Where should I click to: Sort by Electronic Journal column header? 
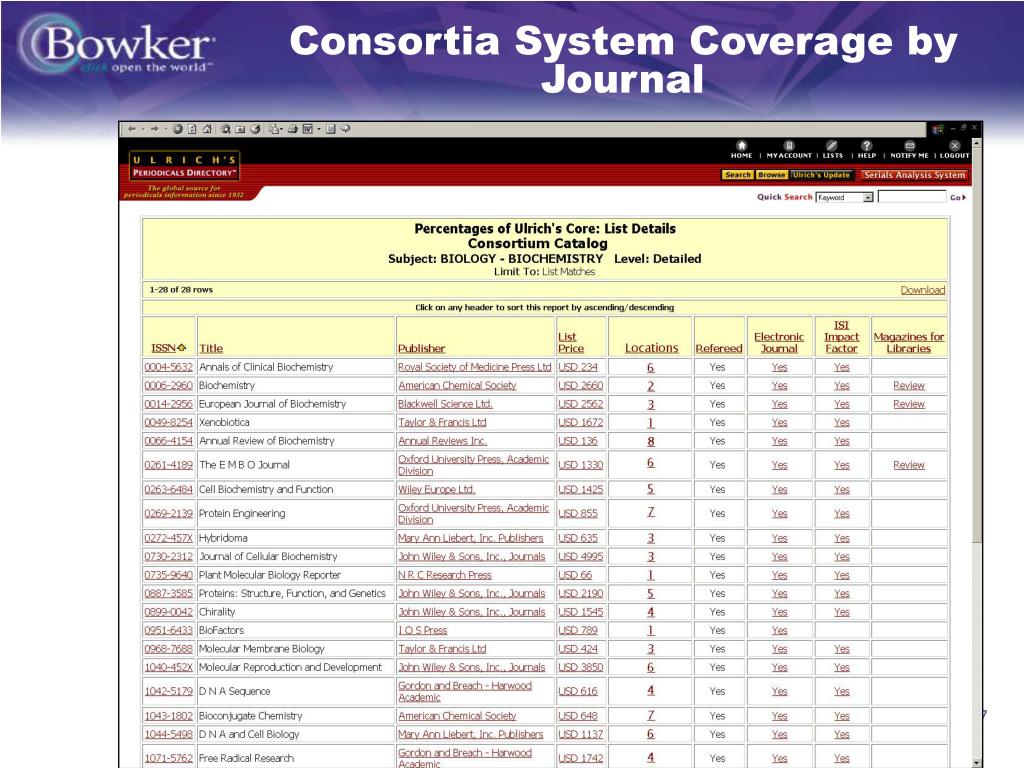point(779,342)
